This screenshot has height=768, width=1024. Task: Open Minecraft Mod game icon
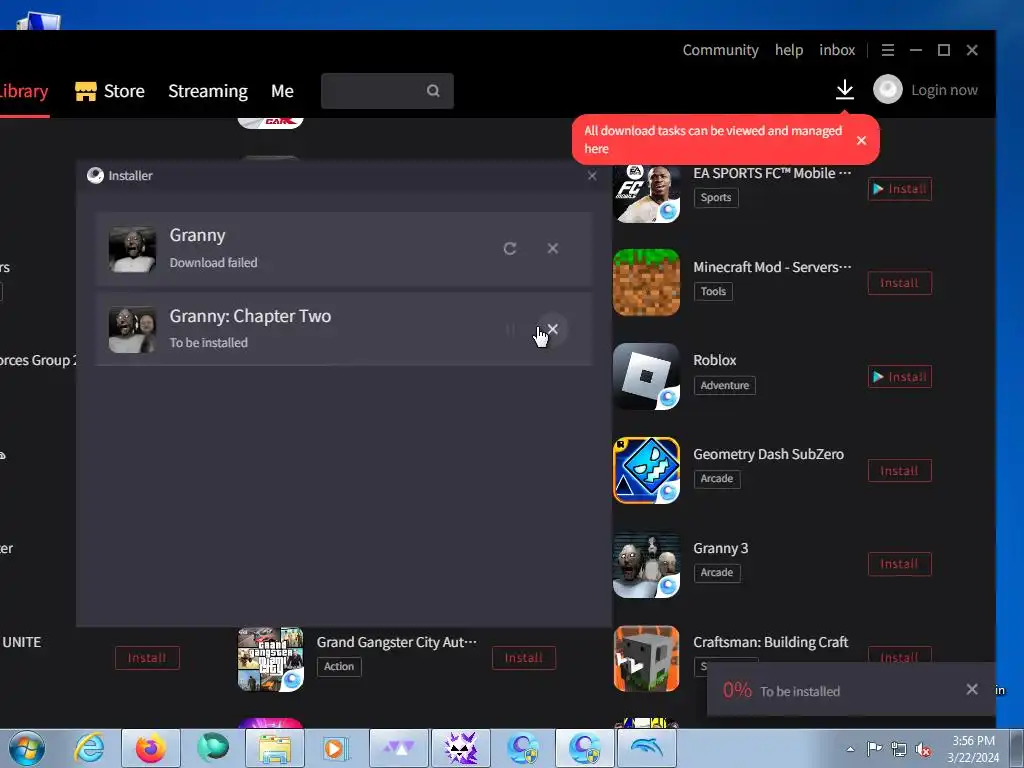point(647,282)
